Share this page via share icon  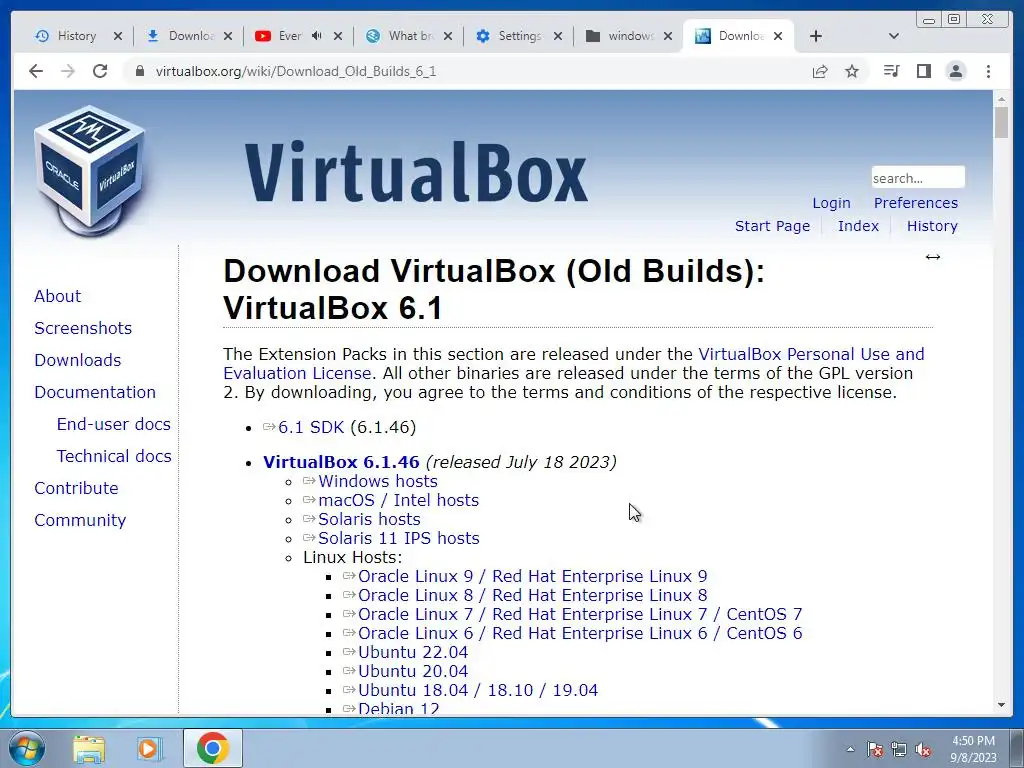click(820, 71)
